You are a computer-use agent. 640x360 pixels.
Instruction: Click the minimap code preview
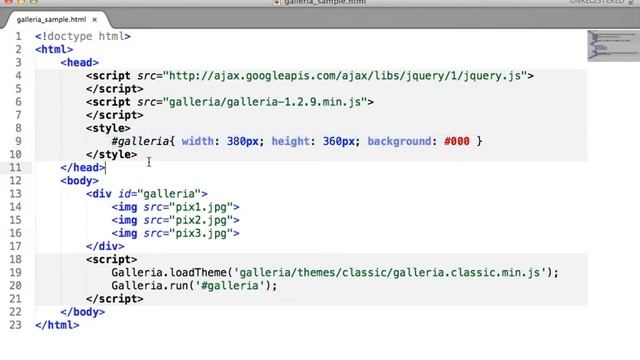pos(613,45)
